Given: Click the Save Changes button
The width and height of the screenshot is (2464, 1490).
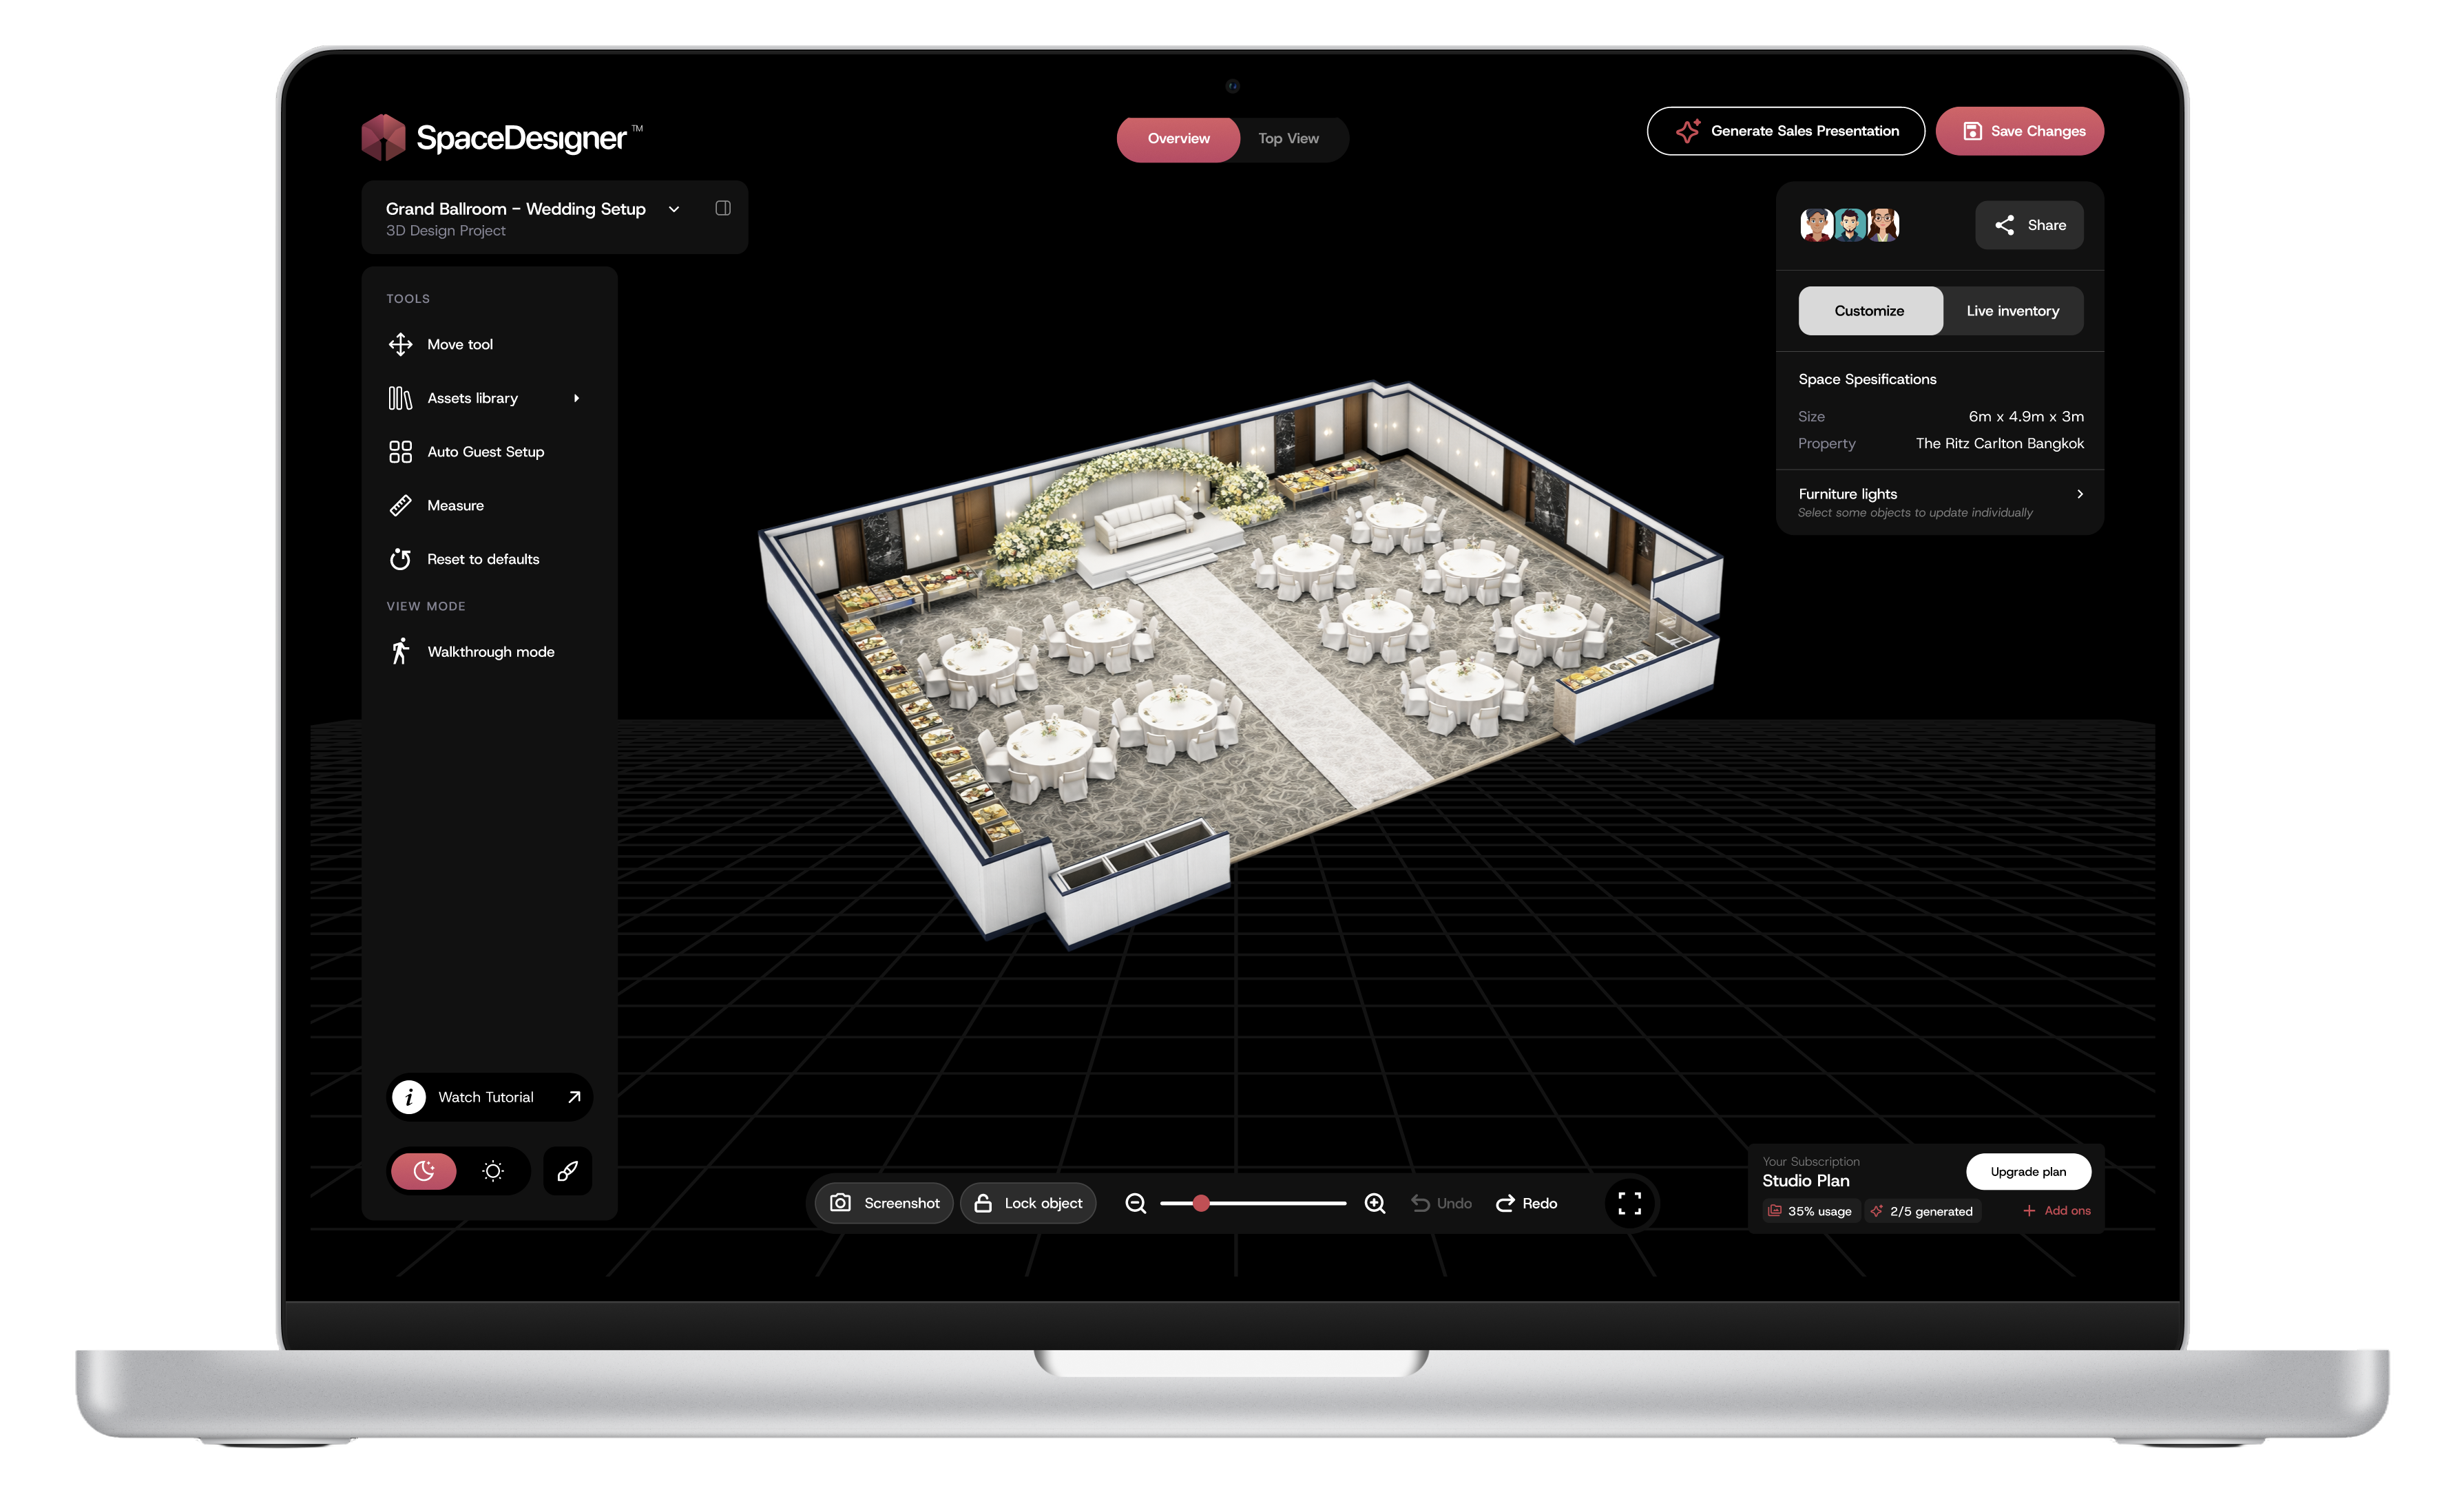Looking at the screenshot, I should tap(2019, 131).
